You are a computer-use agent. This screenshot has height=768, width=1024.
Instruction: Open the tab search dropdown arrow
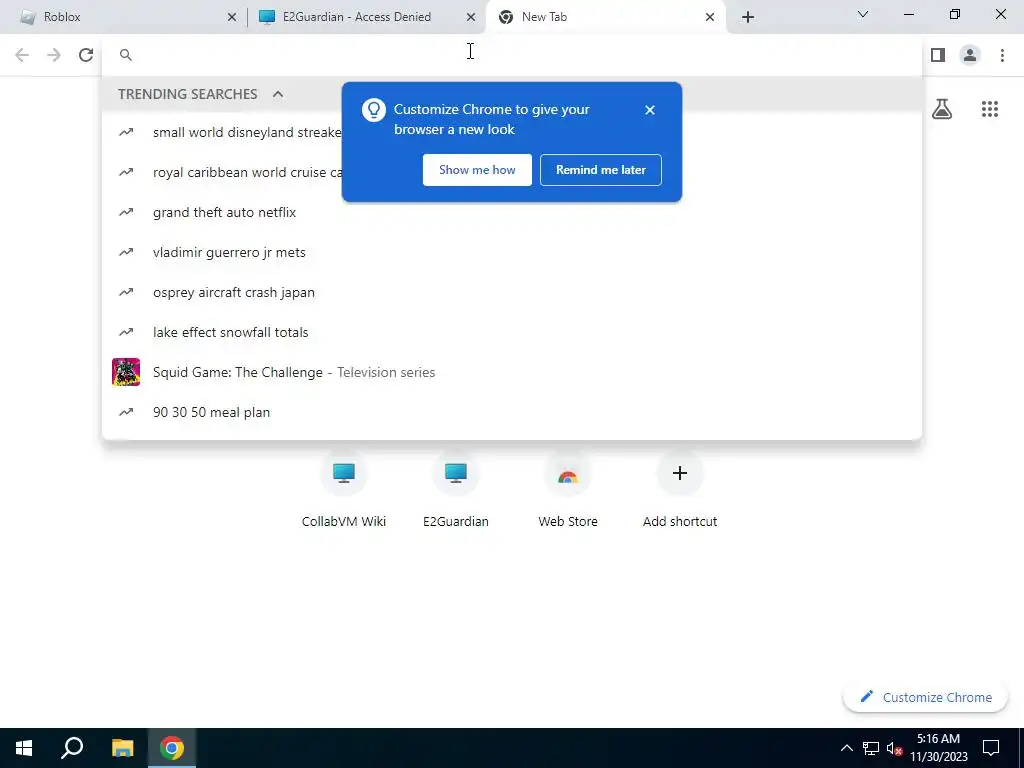[863, 14]
